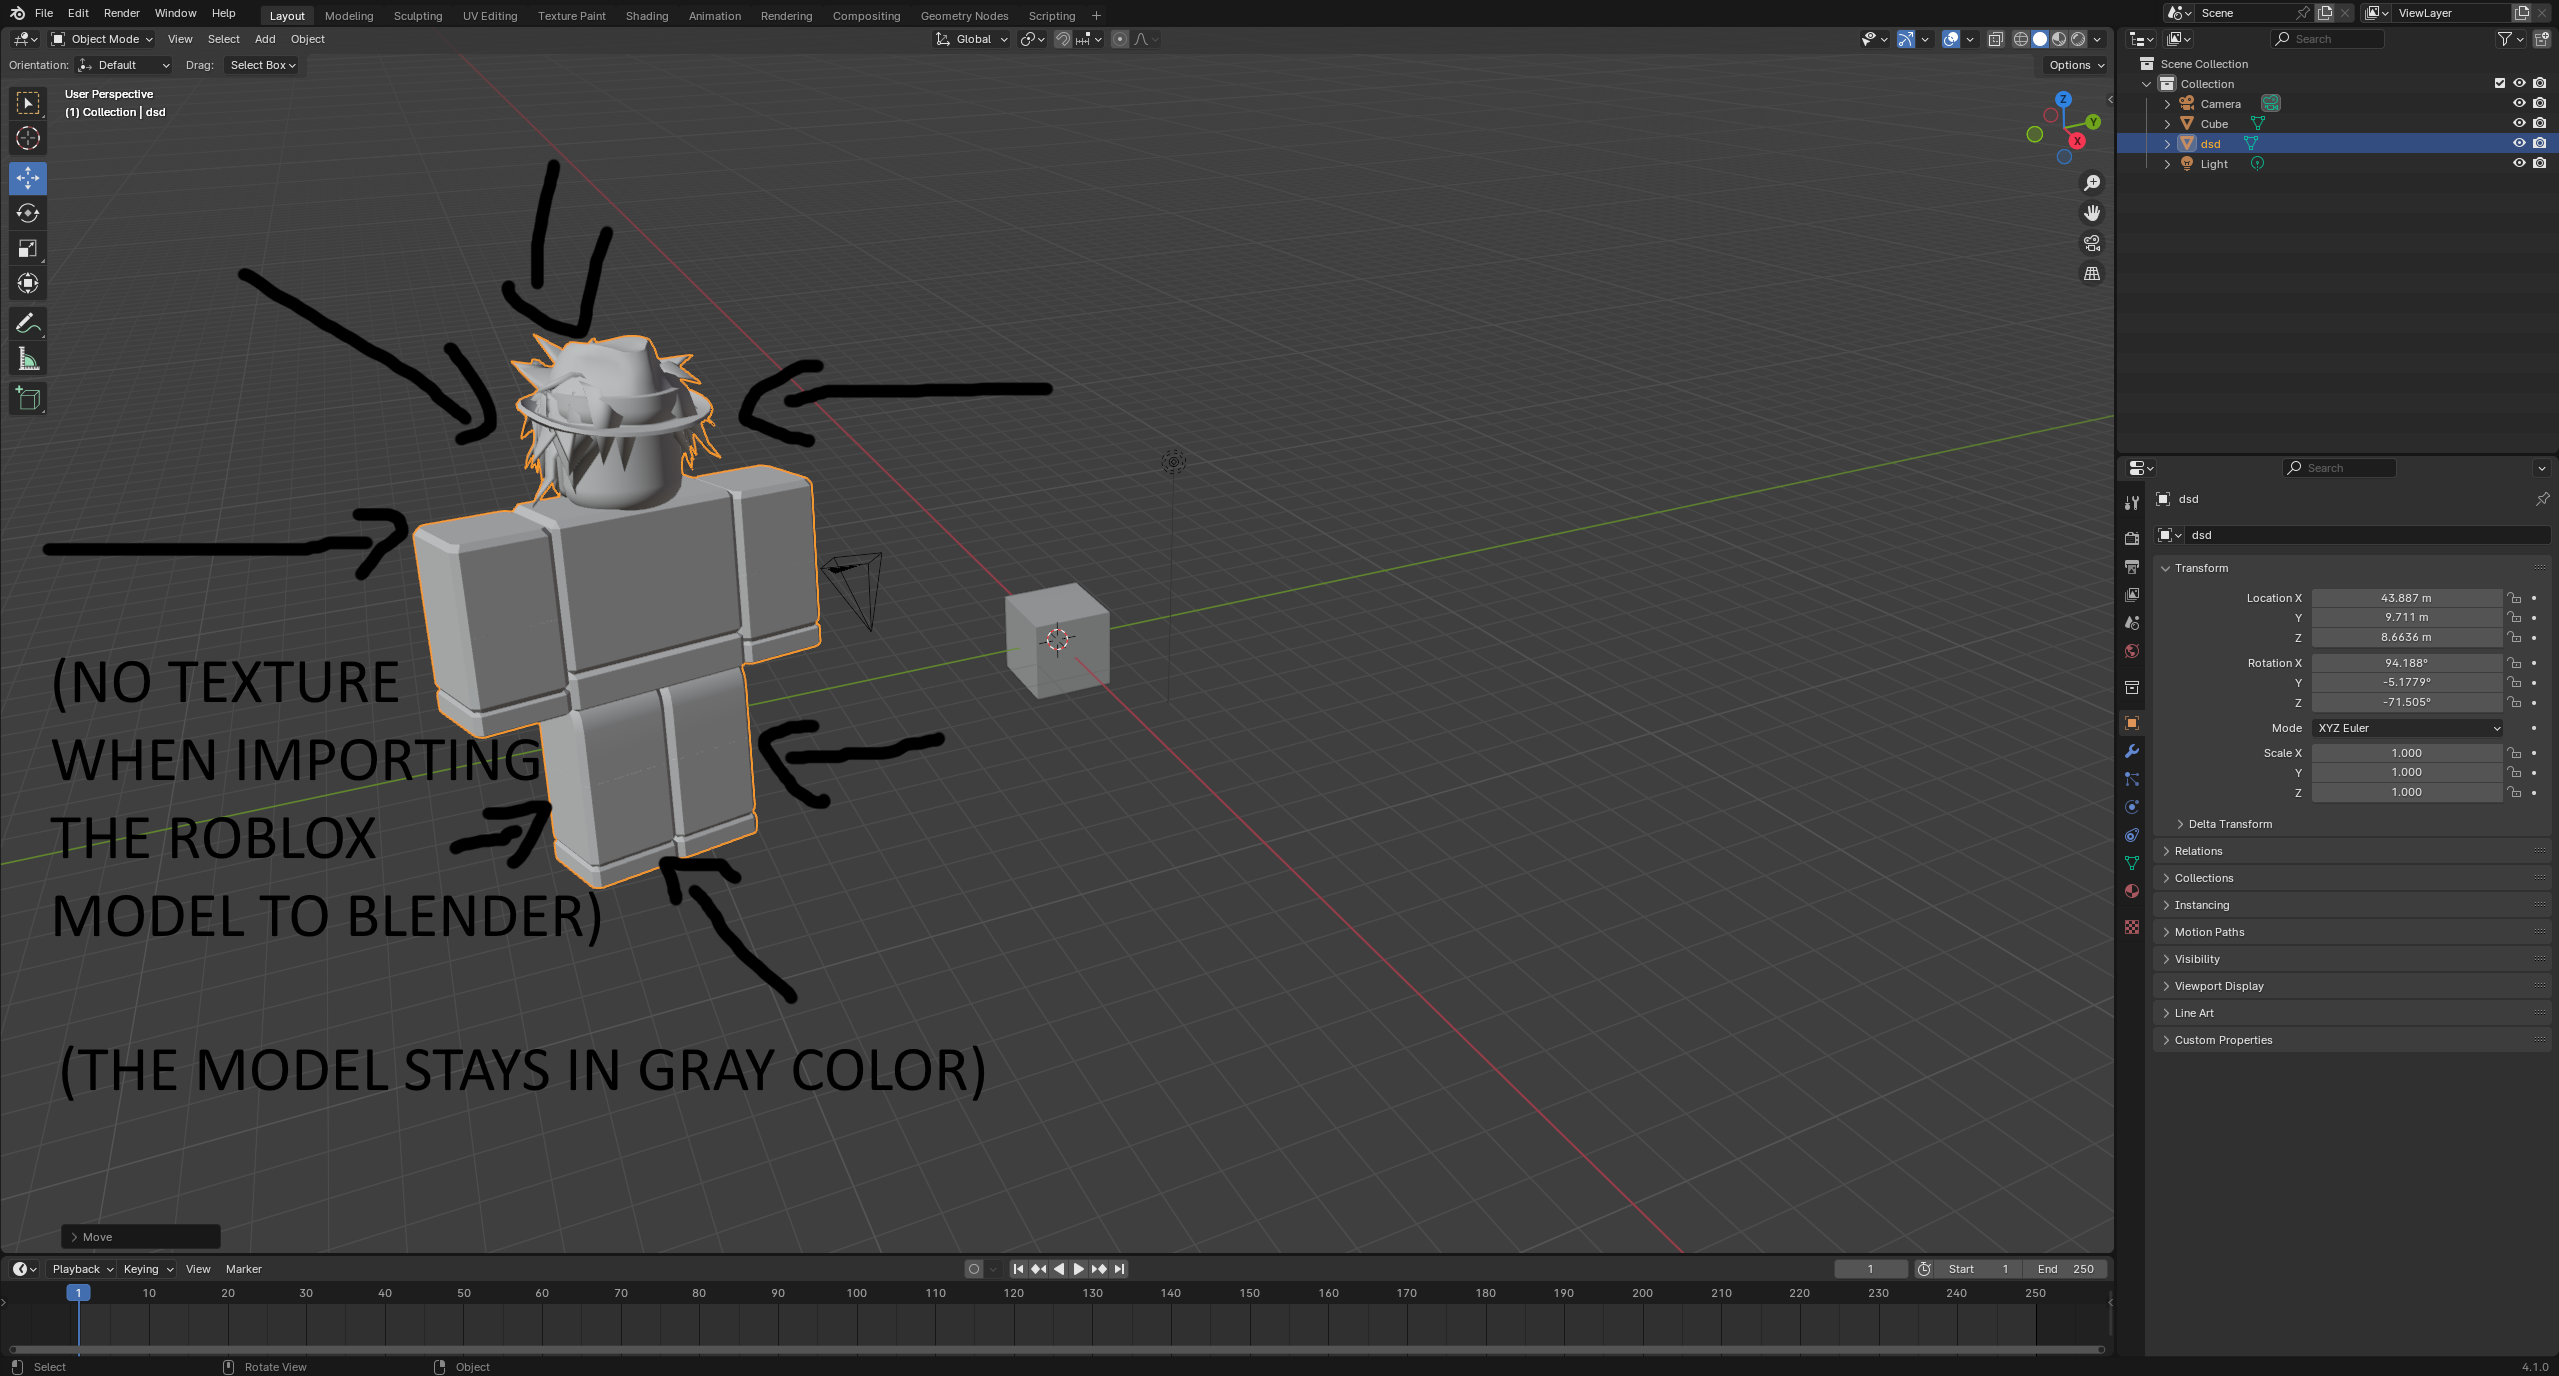The width and height of the screenshot is (2559, 1376).
Task: Open the viewport Options popover
Action: [x=2076, y=65]
